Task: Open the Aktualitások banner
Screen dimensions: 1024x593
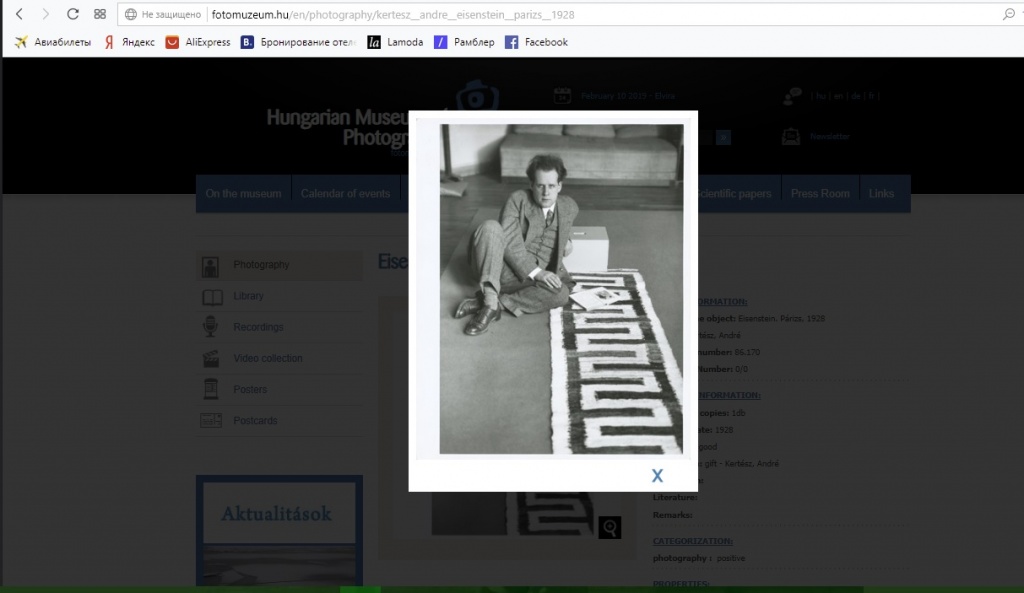Action: point(280,530)
